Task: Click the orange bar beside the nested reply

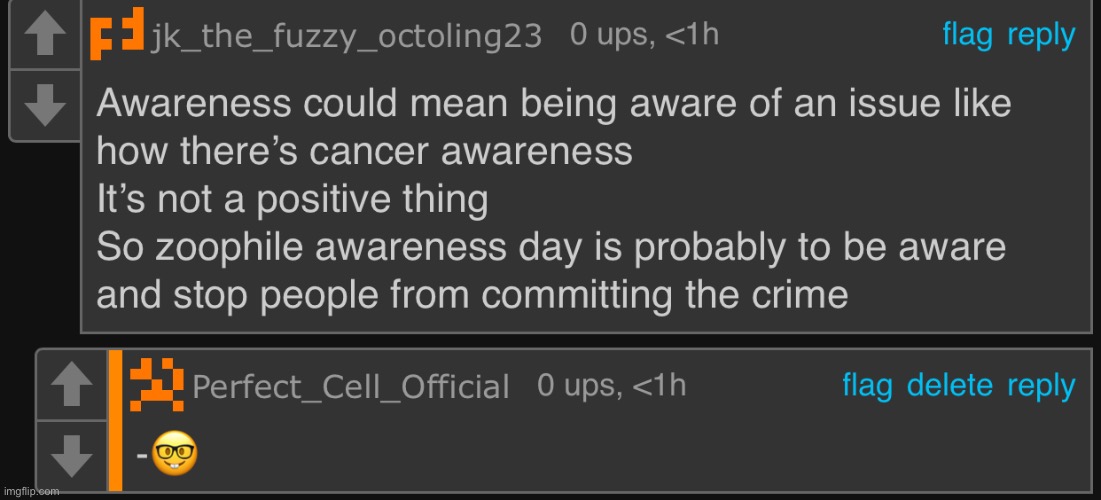Action: (115, 420)
